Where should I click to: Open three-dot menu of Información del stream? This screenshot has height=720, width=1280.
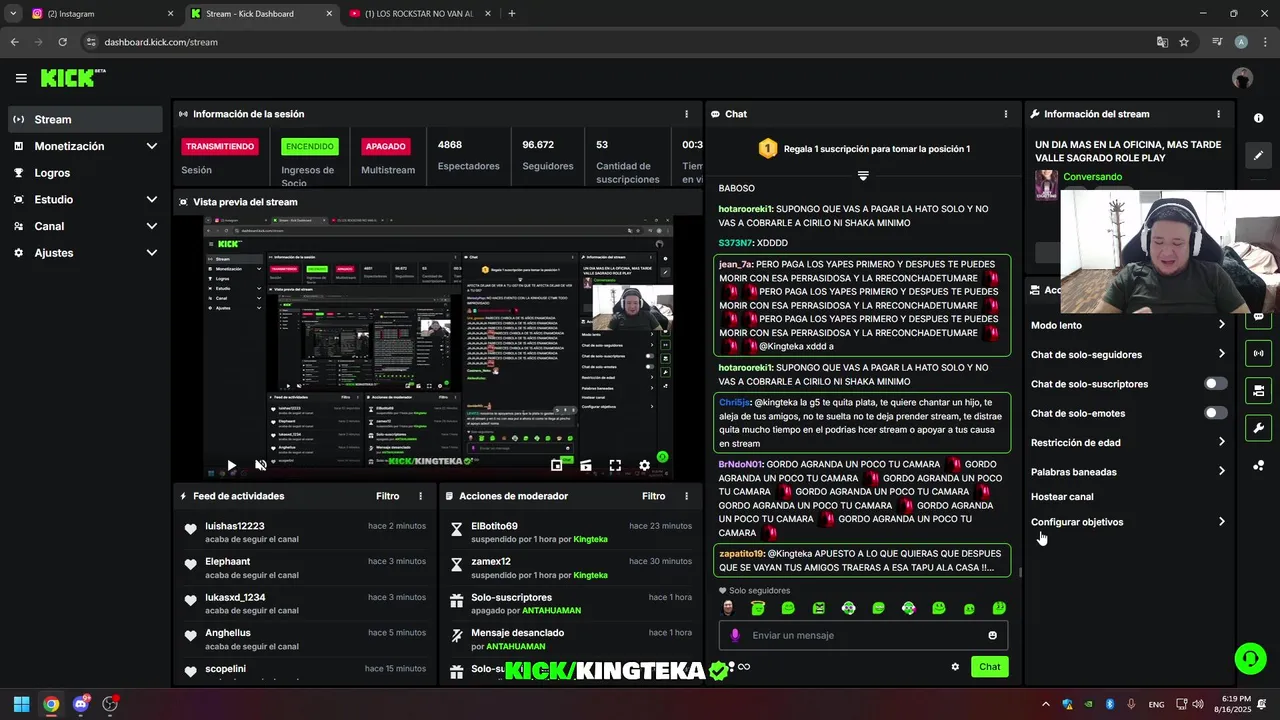tap(1218, 114)
